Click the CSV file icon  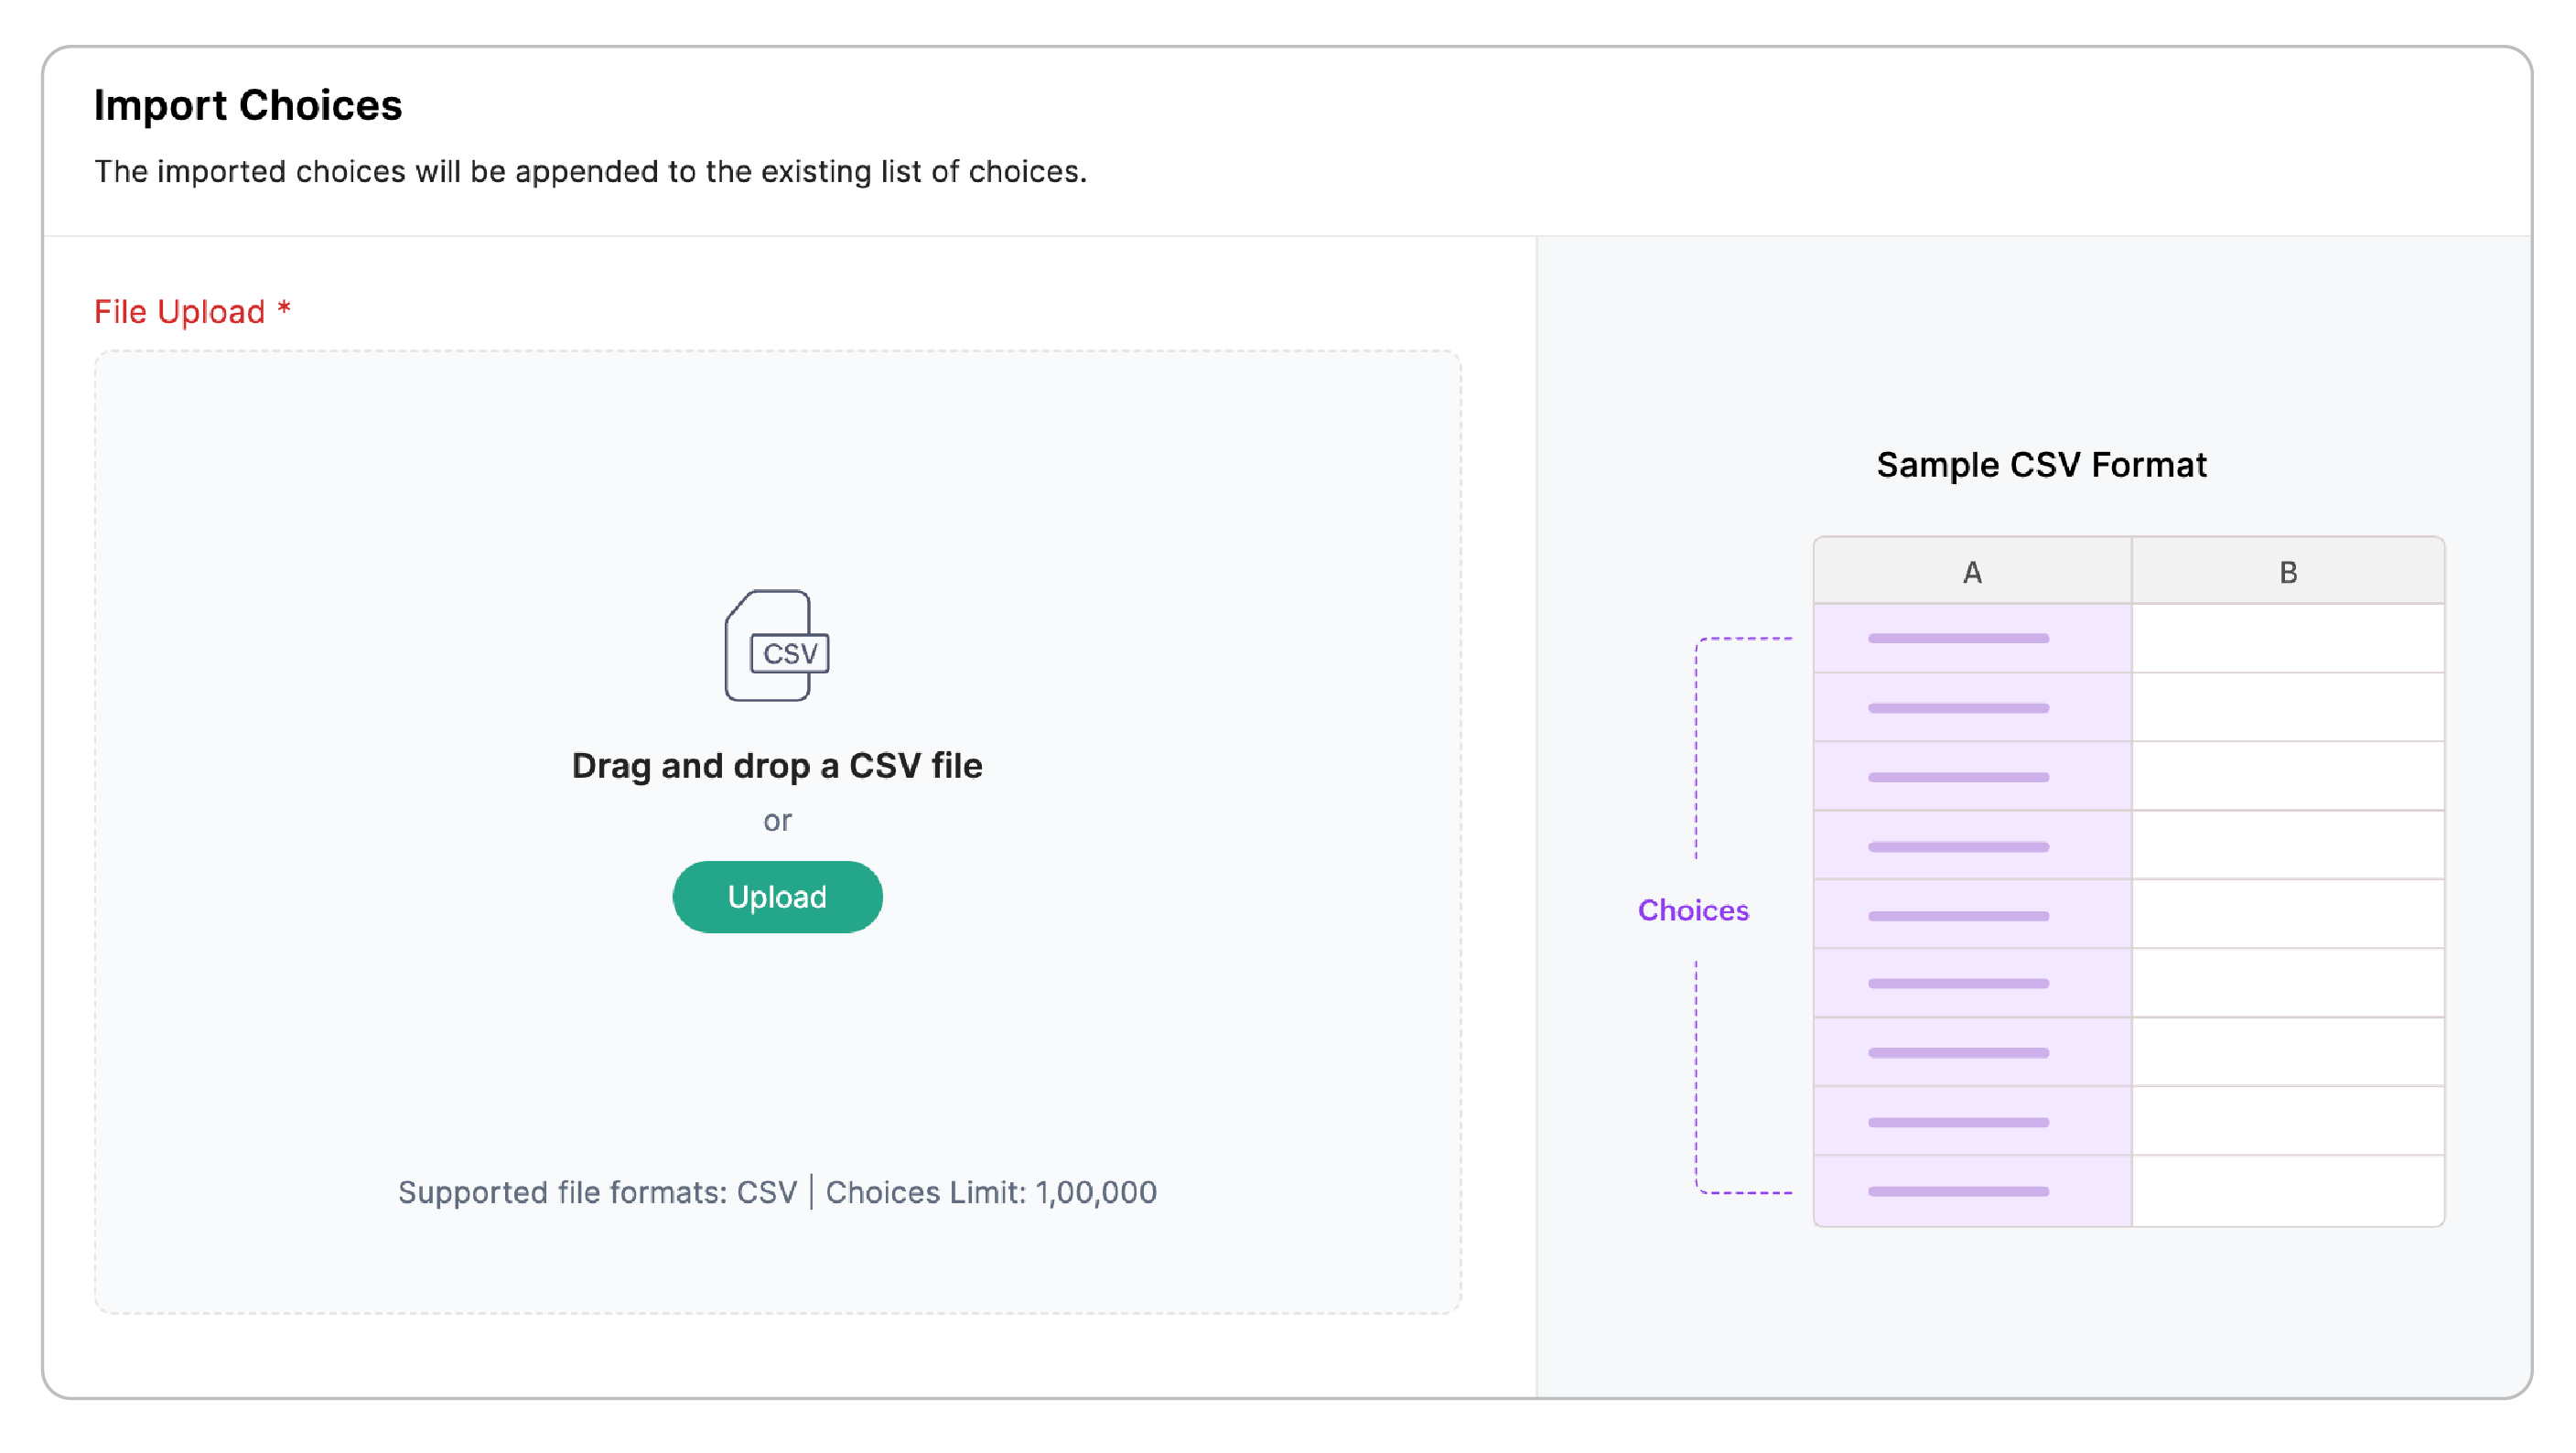coord(777,645)
